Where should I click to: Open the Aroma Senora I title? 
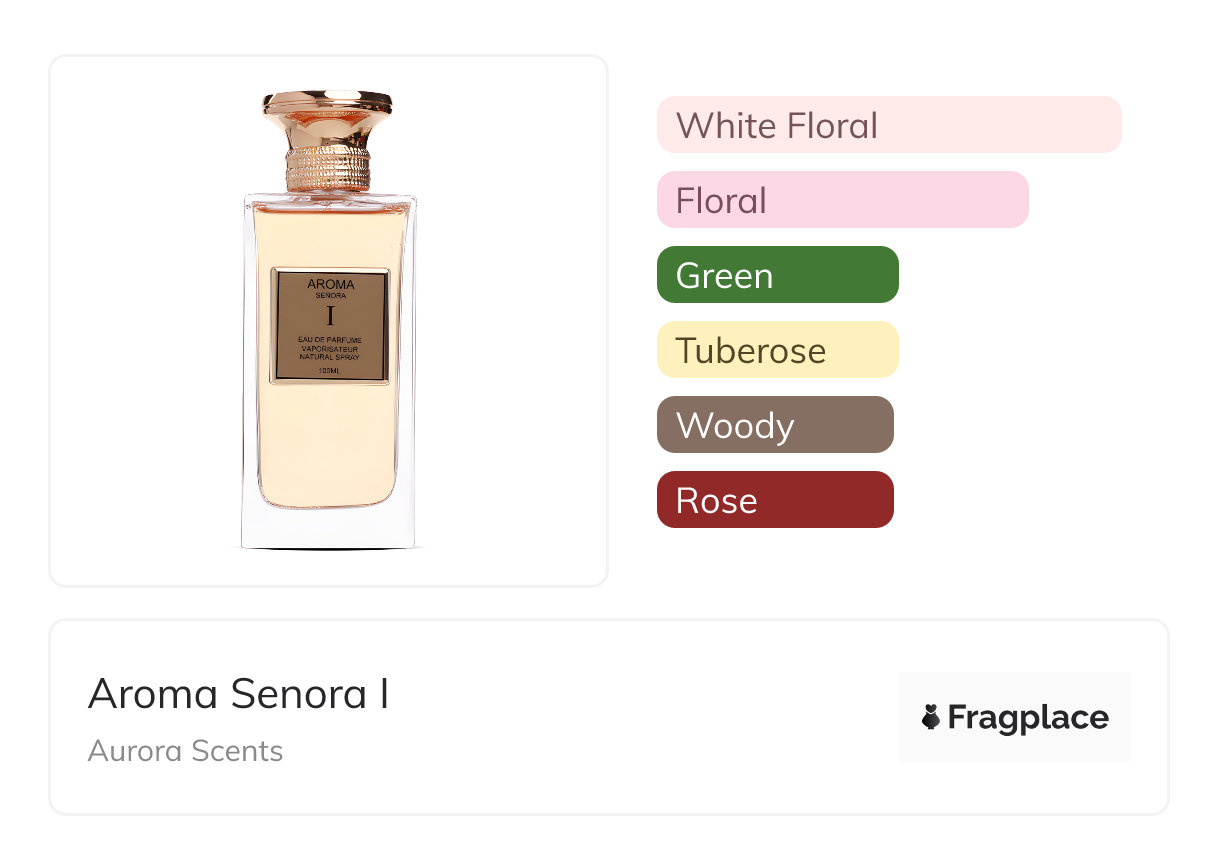click(x=238, y=694)
